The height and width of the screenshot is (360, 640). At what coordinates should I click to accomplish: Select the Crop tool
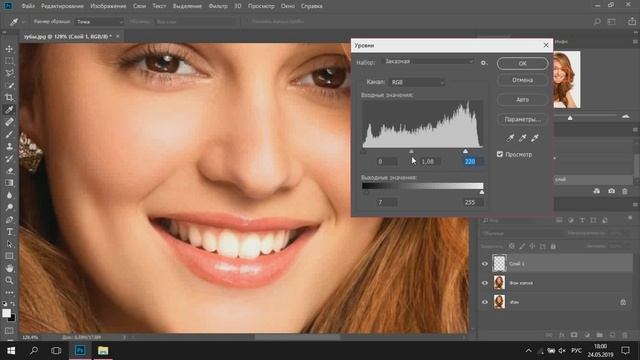pos(9,98)
